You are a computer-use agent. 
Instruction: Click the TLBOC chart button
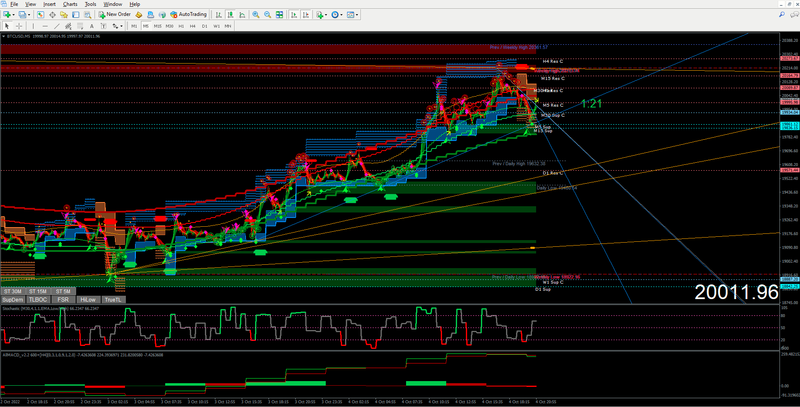tap(38, 299)
